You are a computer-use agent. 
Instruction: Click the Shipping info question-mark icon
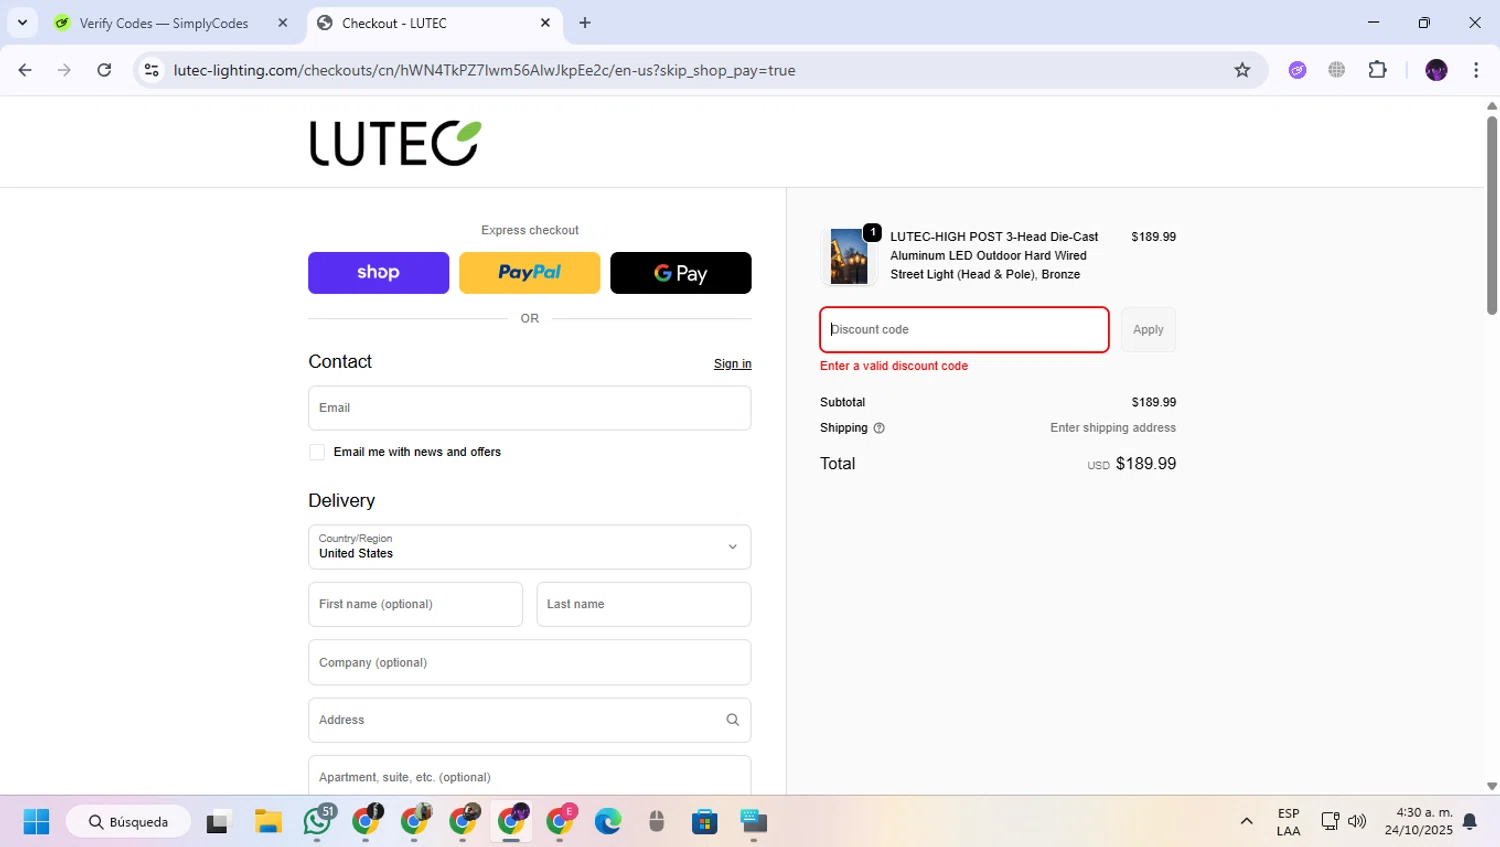pos(879,428)
